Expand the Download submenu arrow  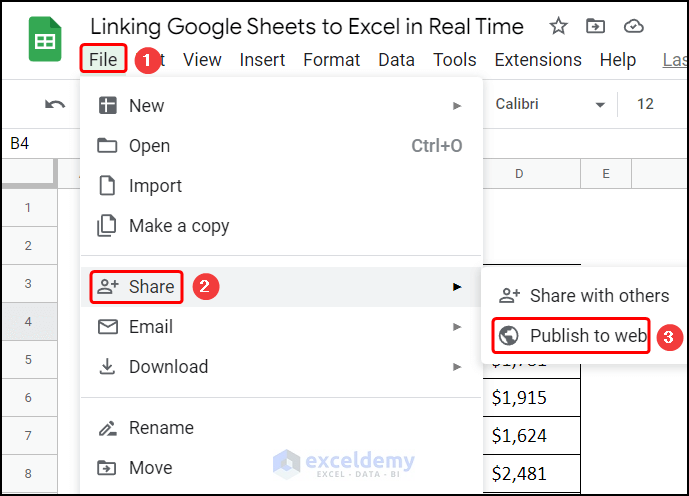click(x=457, y=367)
